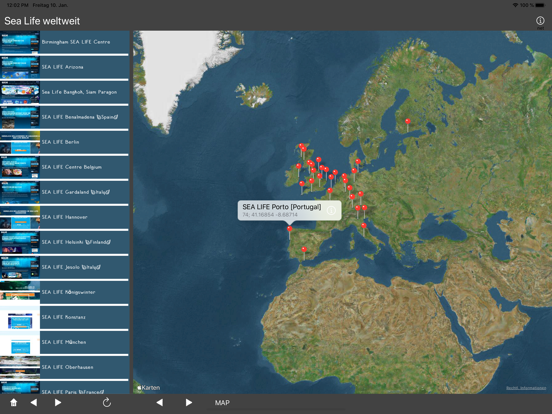This screenshot has height=414, width=552.
Task: Open SEA LIFE Benalmadena entry
Action: (64, 117)
